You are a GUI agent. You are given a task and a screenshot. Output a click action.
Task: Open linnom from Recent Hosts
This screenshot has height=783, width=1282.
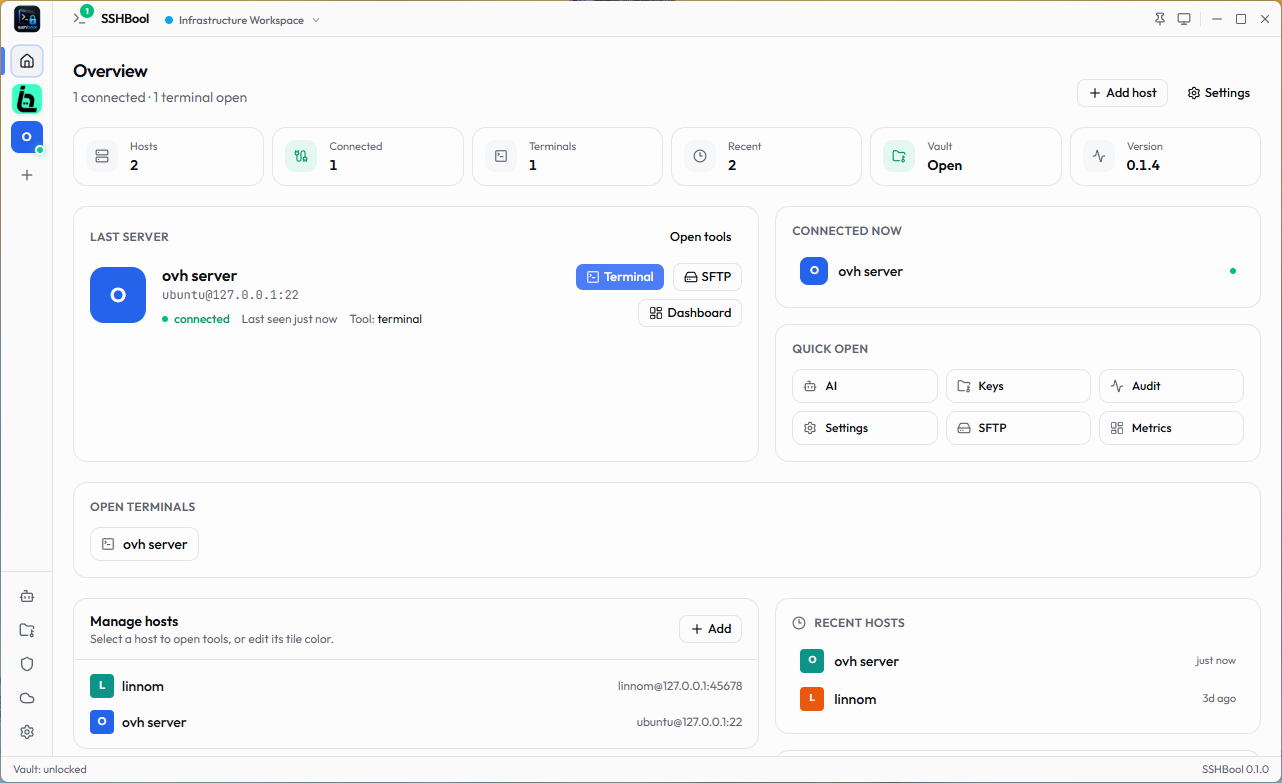(1018, 699)
